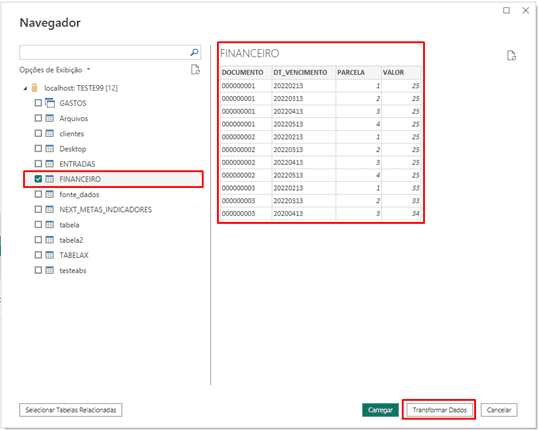
Task: Click the search magnifier icon
Action: (x=194, y=53)
